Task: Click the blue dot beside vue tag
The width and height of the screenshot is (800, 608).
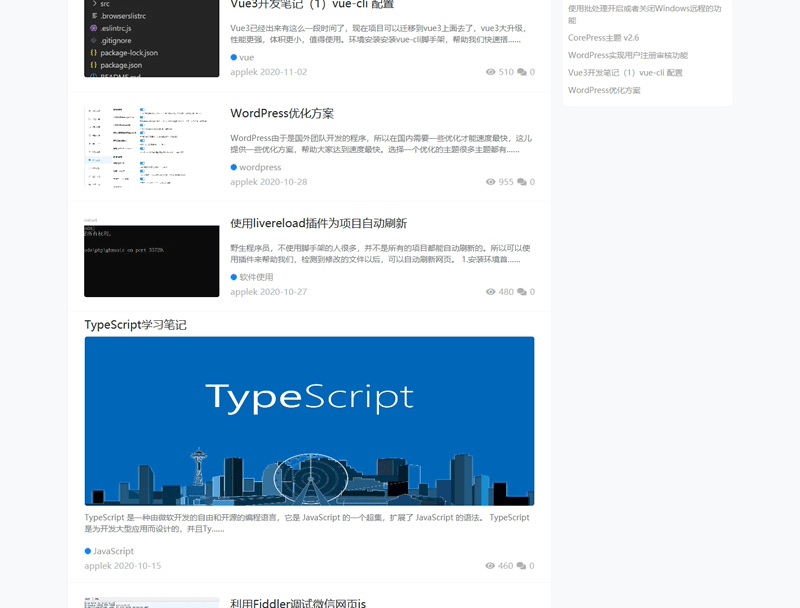Action: [x=234, y=58]
